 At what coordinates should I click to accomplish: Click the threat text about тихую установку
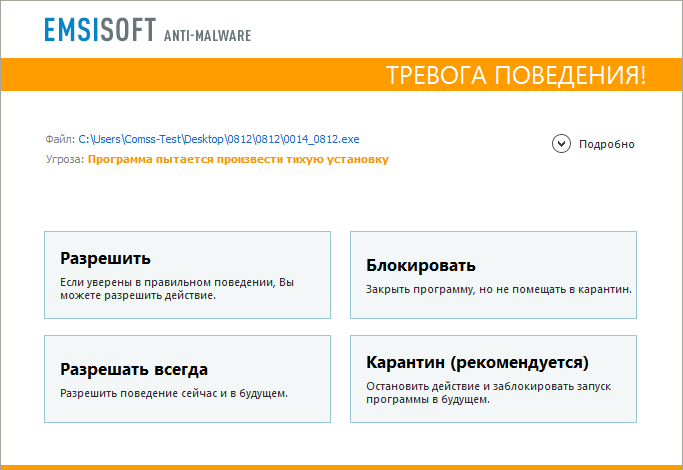coord(238,159)
